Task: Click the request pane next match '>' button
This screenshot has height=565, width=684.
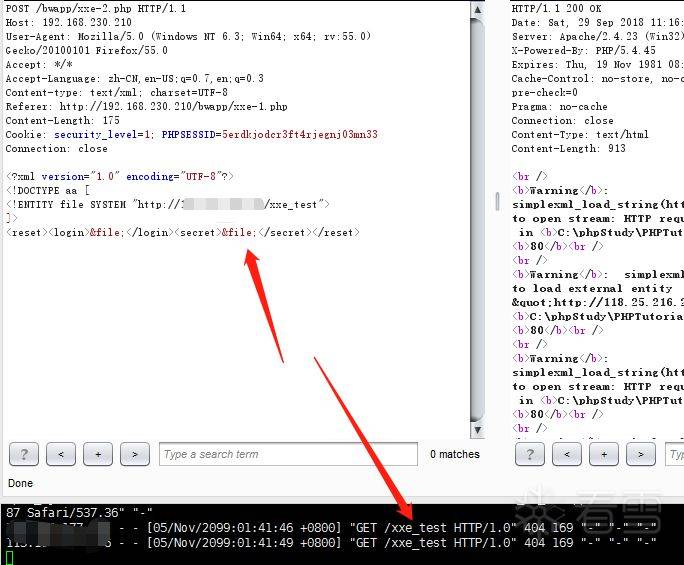Action: pos(135,454)
